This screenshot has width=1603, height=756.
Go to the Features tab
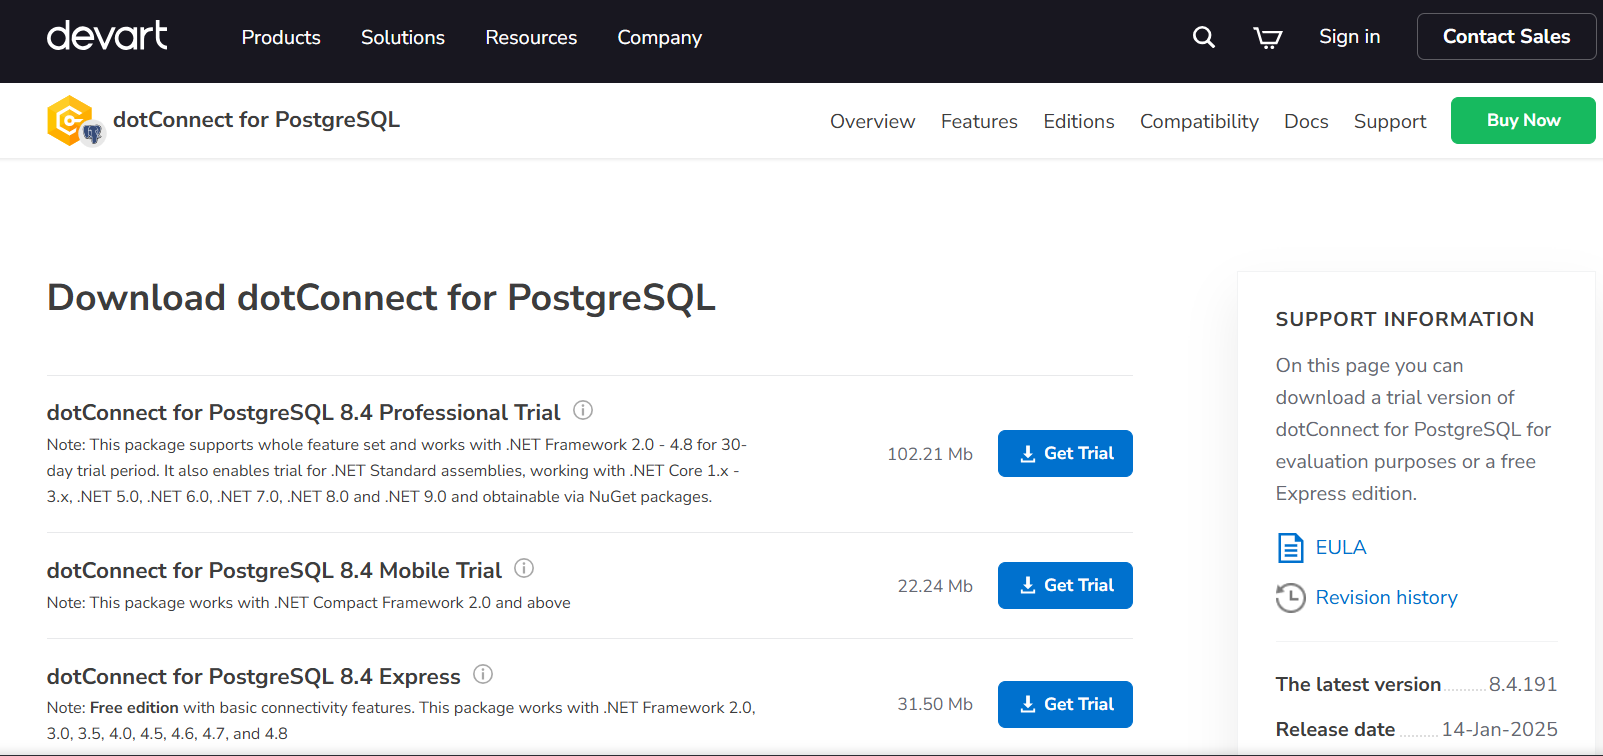(x=979, y=121)
